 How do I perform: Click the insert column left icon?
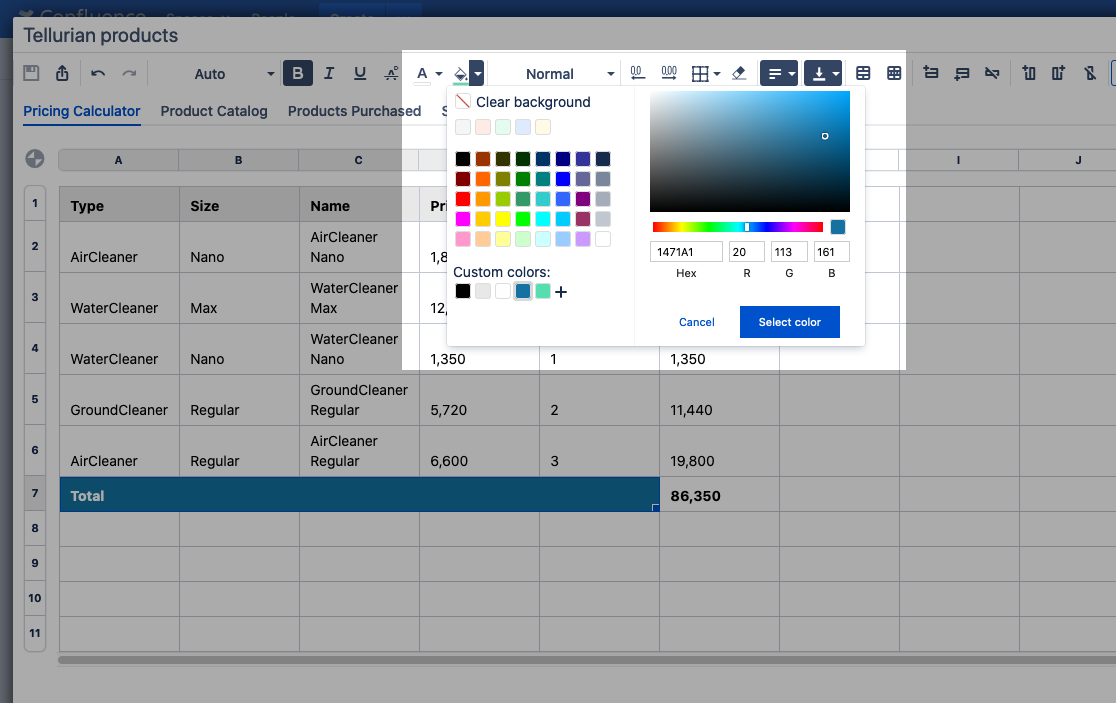click(1028, 73)
